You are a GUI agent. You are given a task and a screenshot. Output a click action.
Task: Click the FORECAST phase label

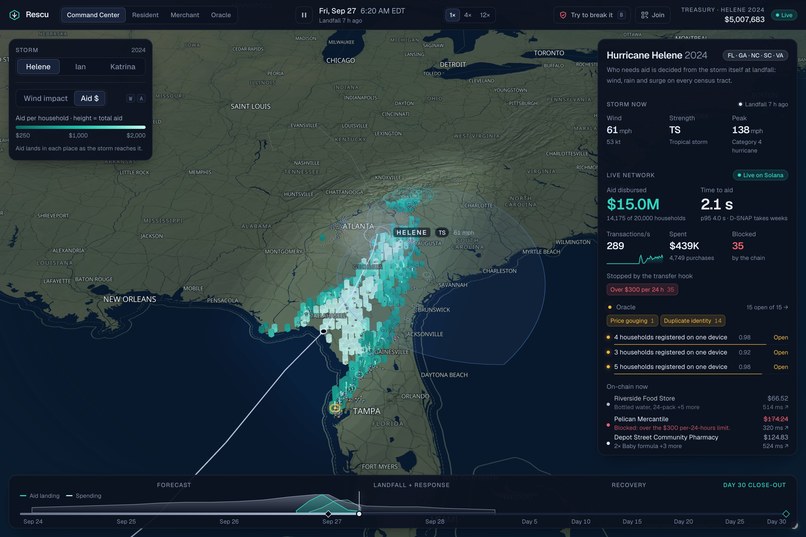[x=174, y=485]
